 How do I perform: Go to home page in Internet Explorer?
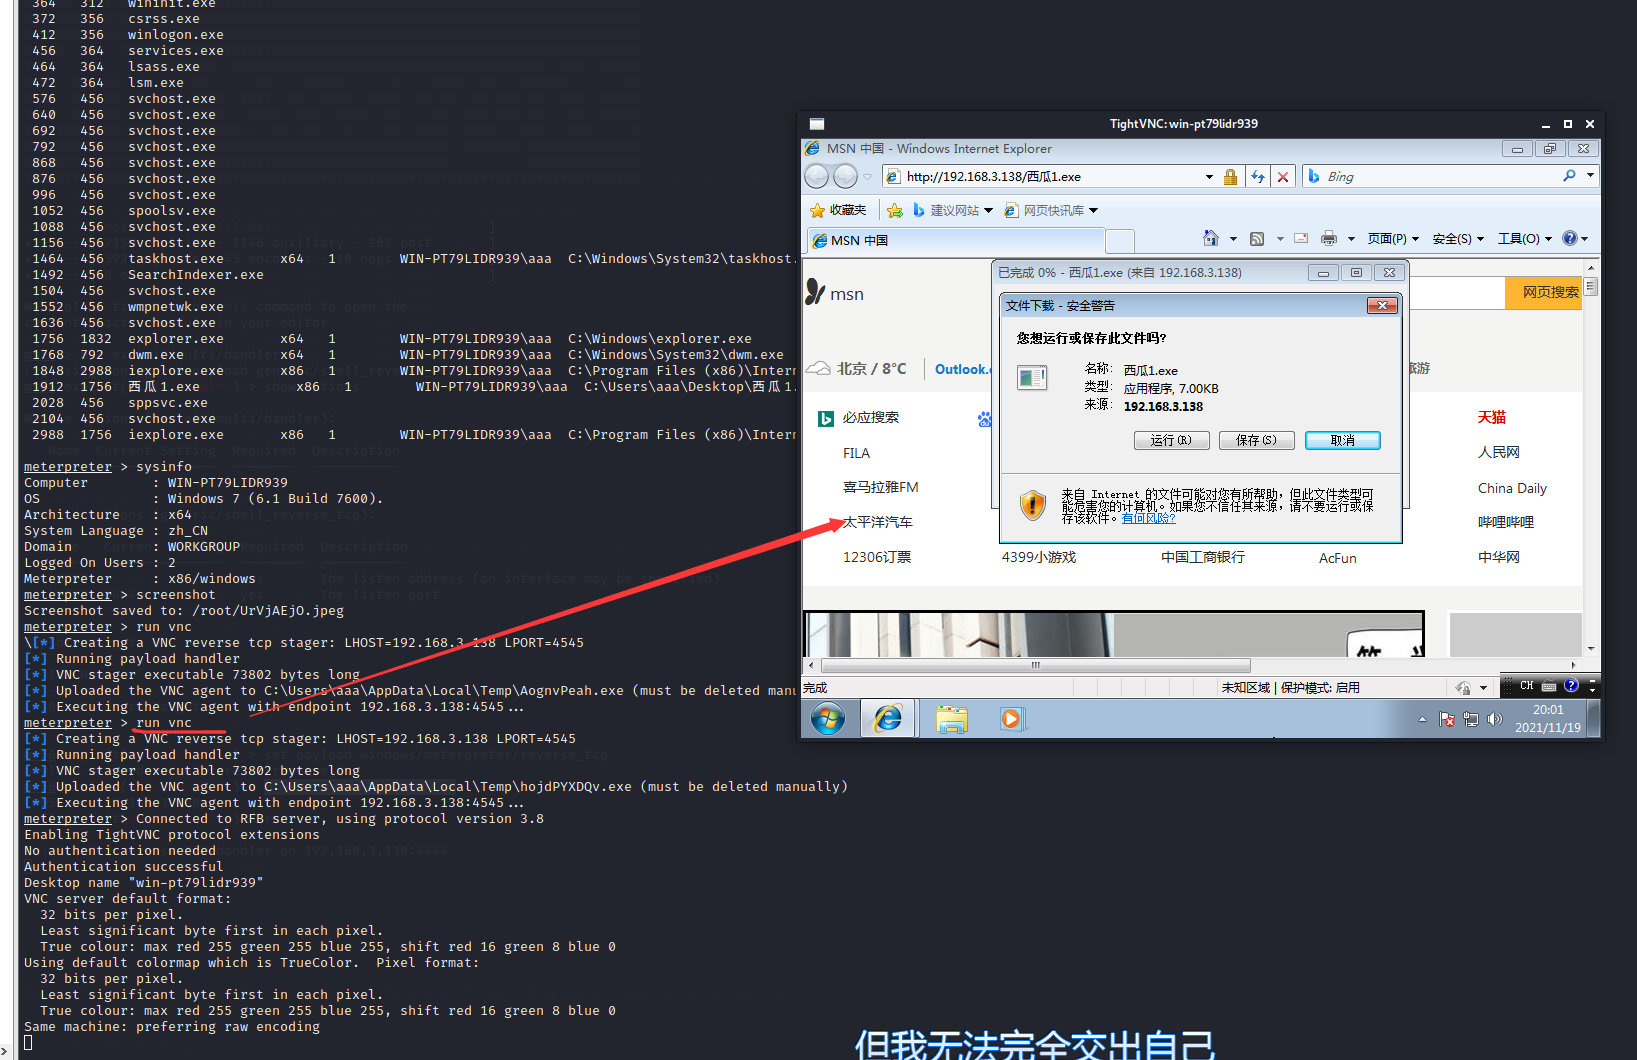[1213, 238]
